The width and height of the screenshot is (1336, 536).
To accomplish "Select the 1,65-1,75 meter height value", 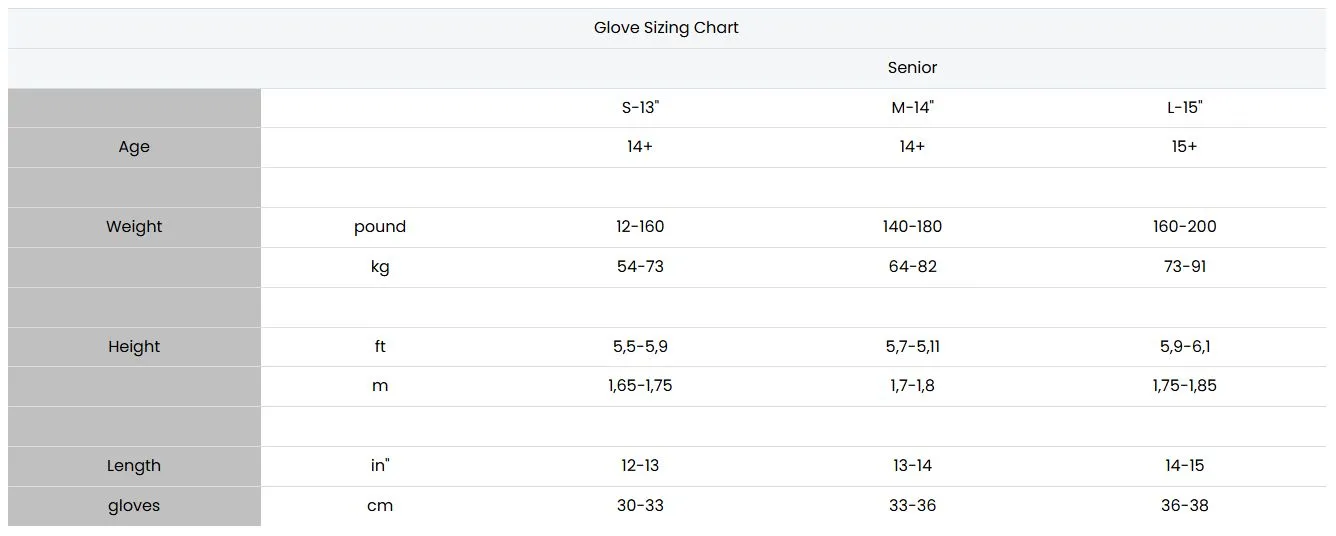I will coord(640,386).
